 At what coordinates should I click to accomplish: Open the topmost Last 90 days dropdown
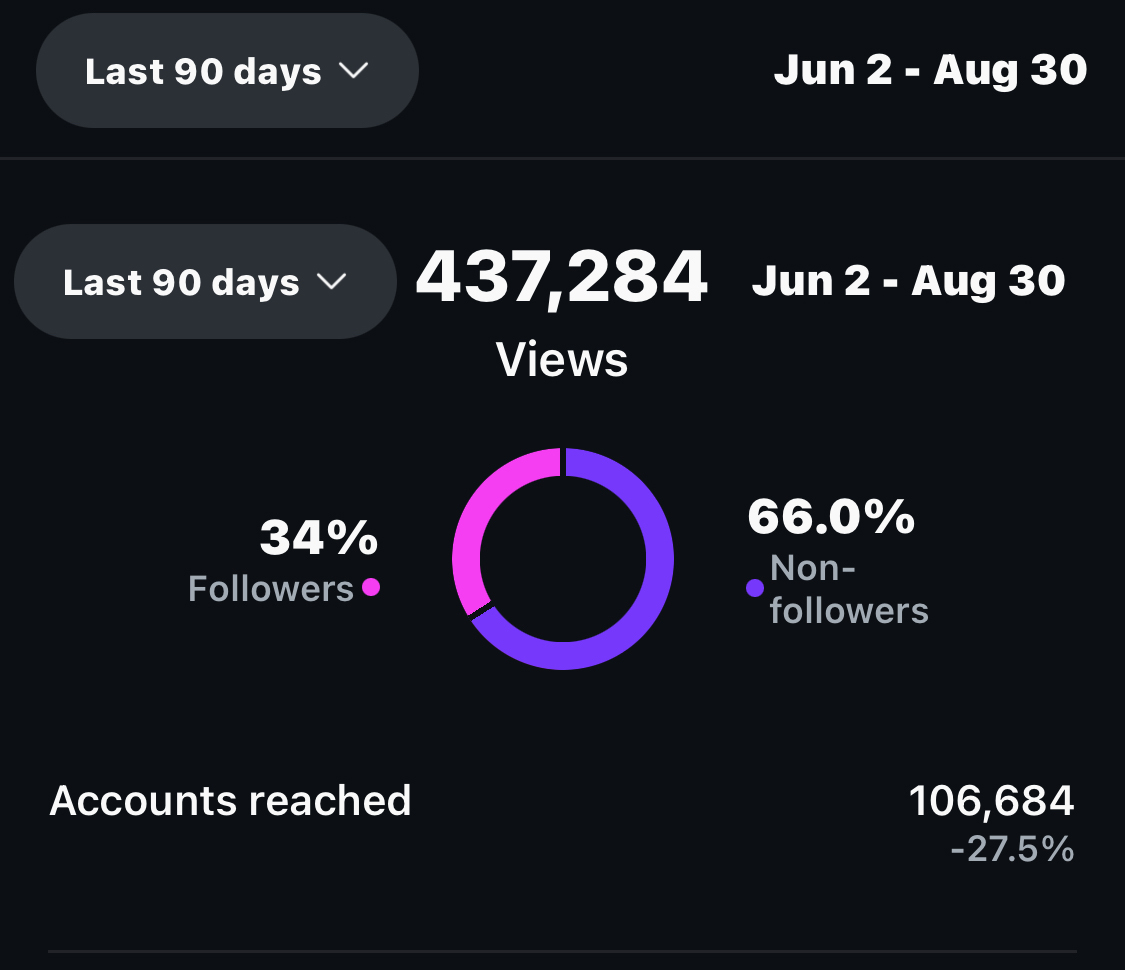click(226, 71)
